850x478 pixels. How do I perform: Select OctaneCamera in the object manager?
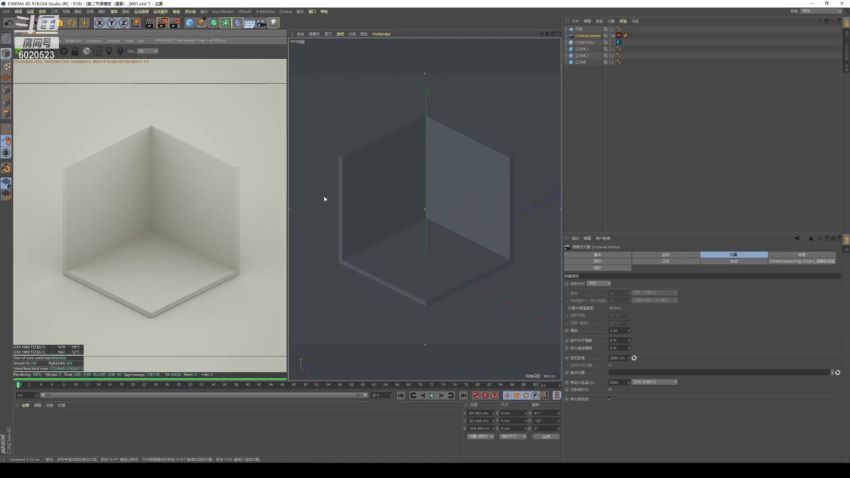586,35
